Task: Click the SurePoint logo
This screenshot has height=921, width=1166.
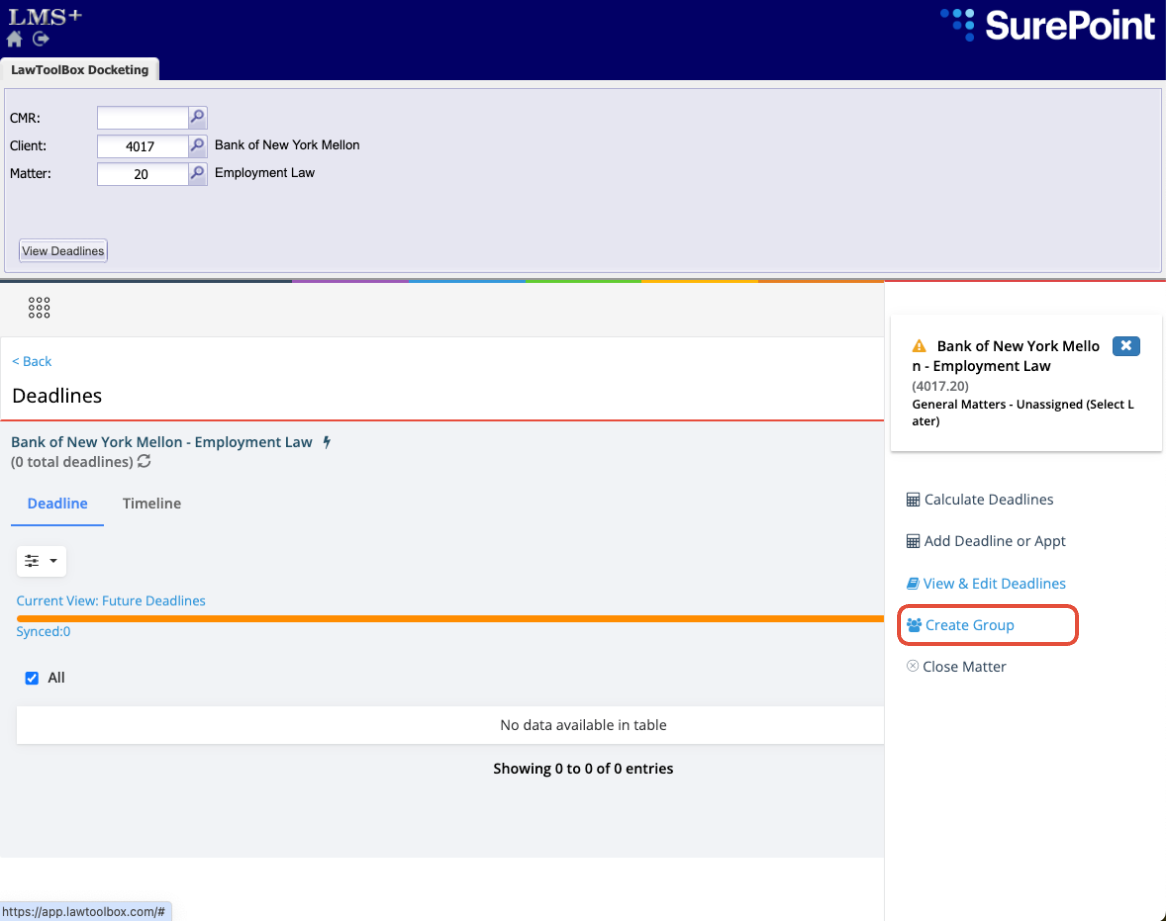Action: point(1048,25)
